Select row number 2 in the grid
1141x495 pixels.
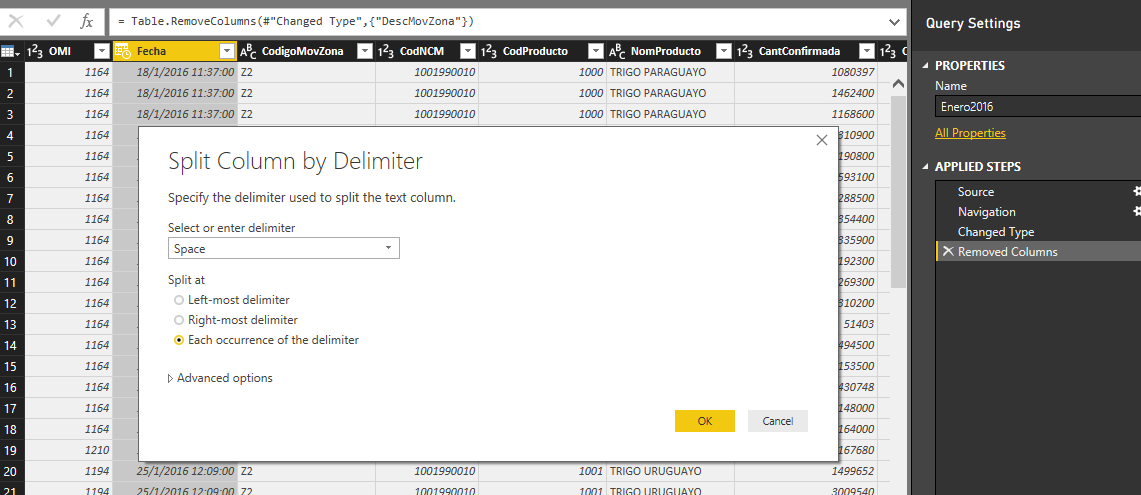10,93
